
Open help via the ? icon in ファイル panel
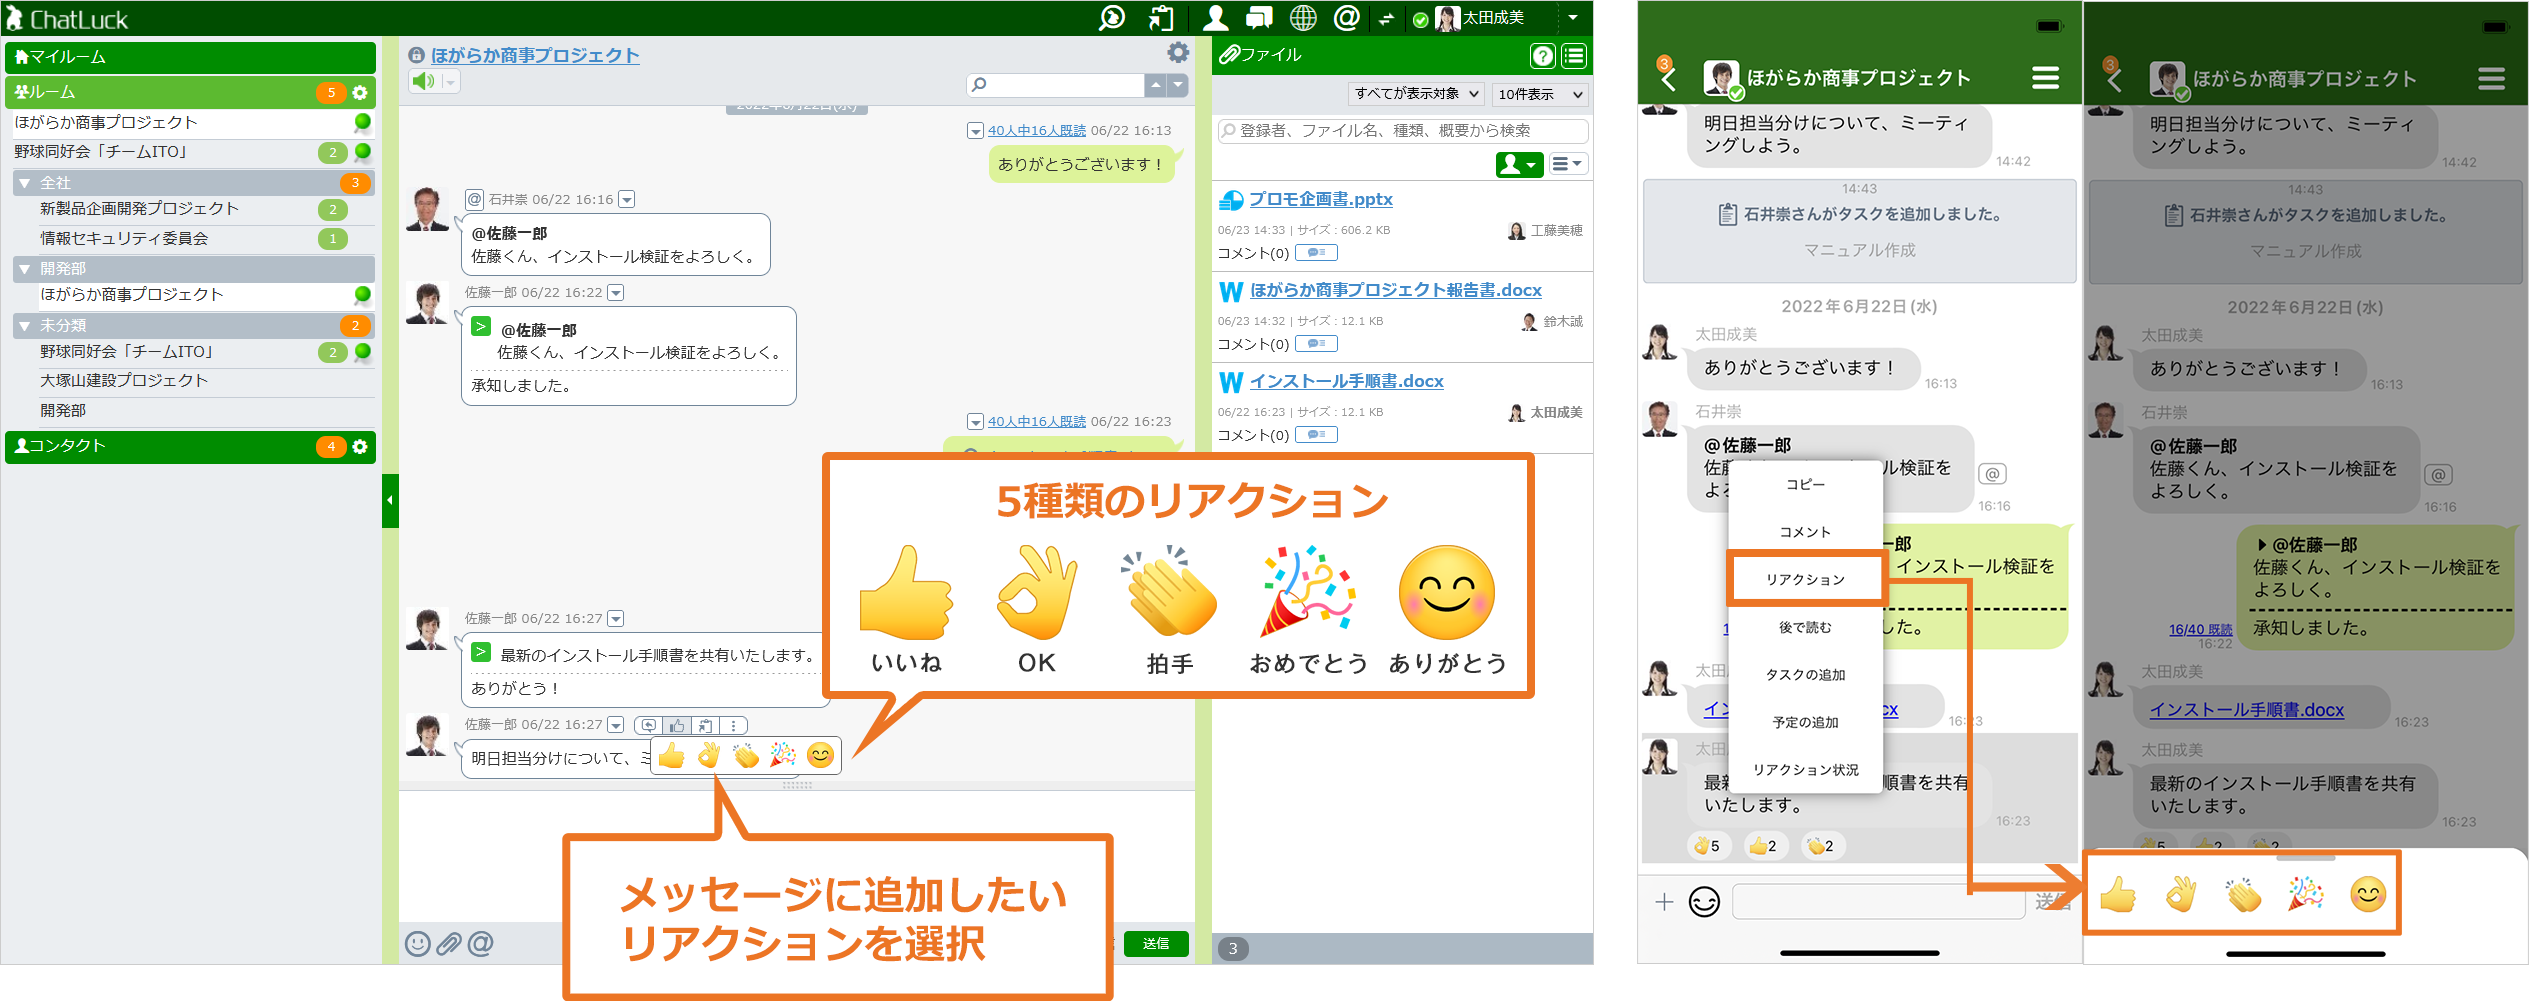pyautogui.click(x=1542, y=55)
